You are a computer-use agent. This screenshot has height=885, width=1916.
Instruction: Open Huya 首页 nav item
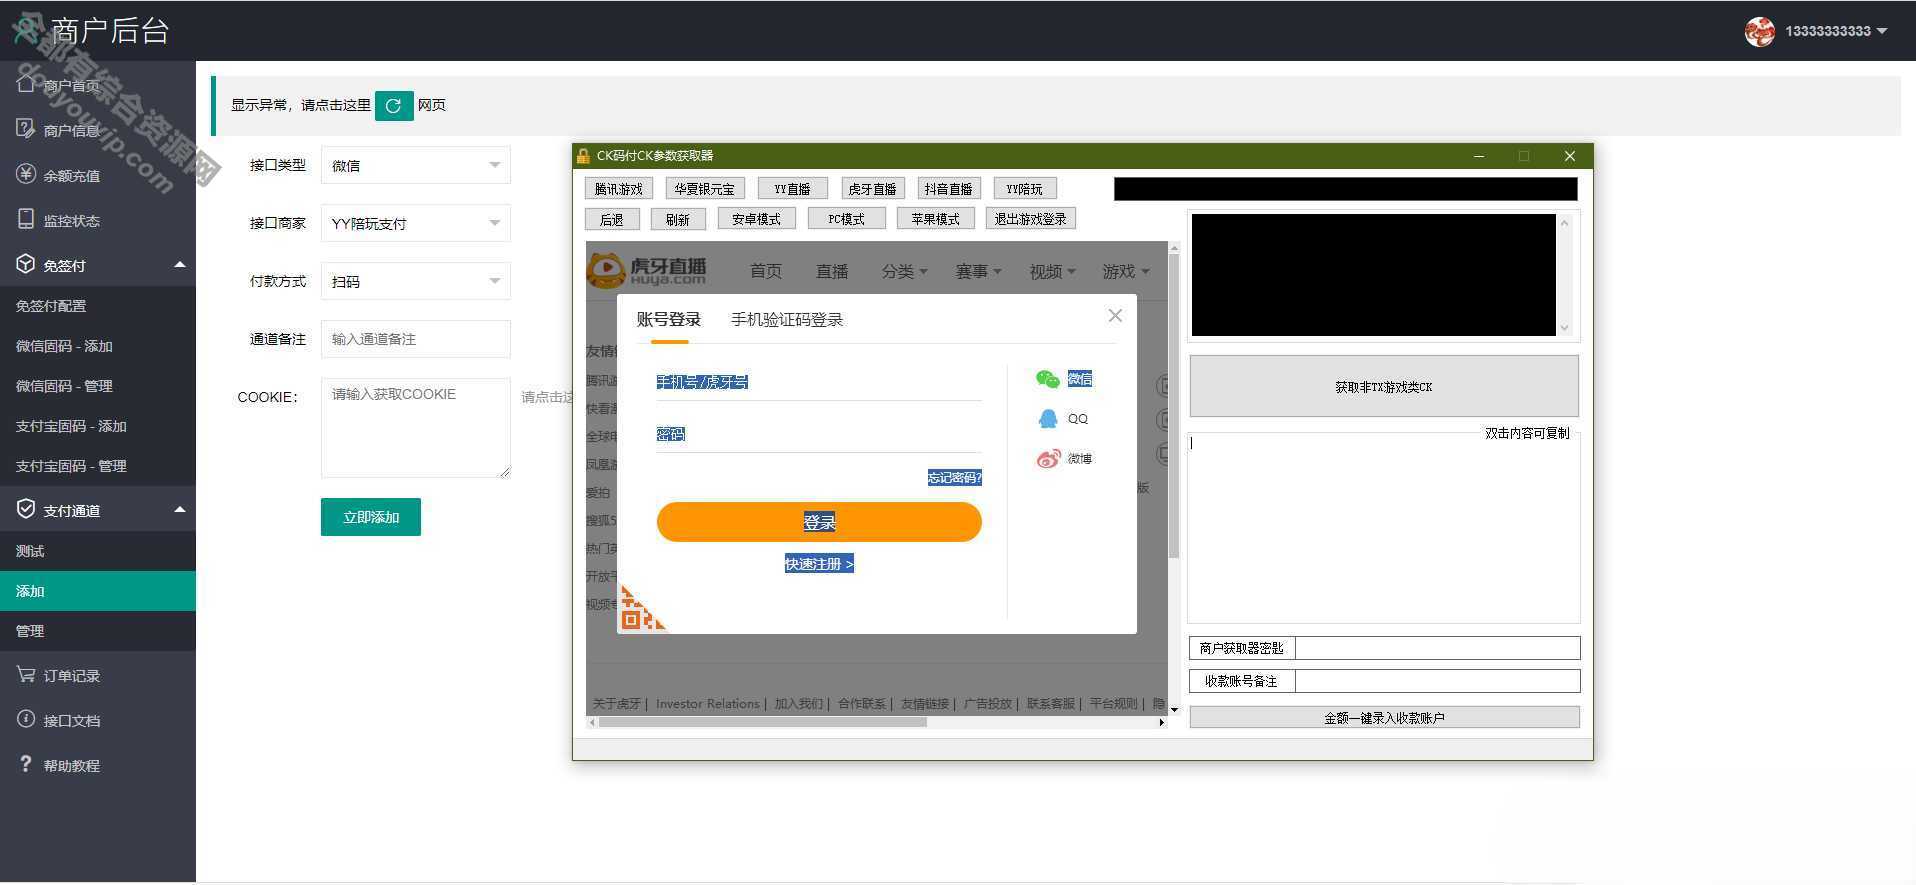point(766,271)
